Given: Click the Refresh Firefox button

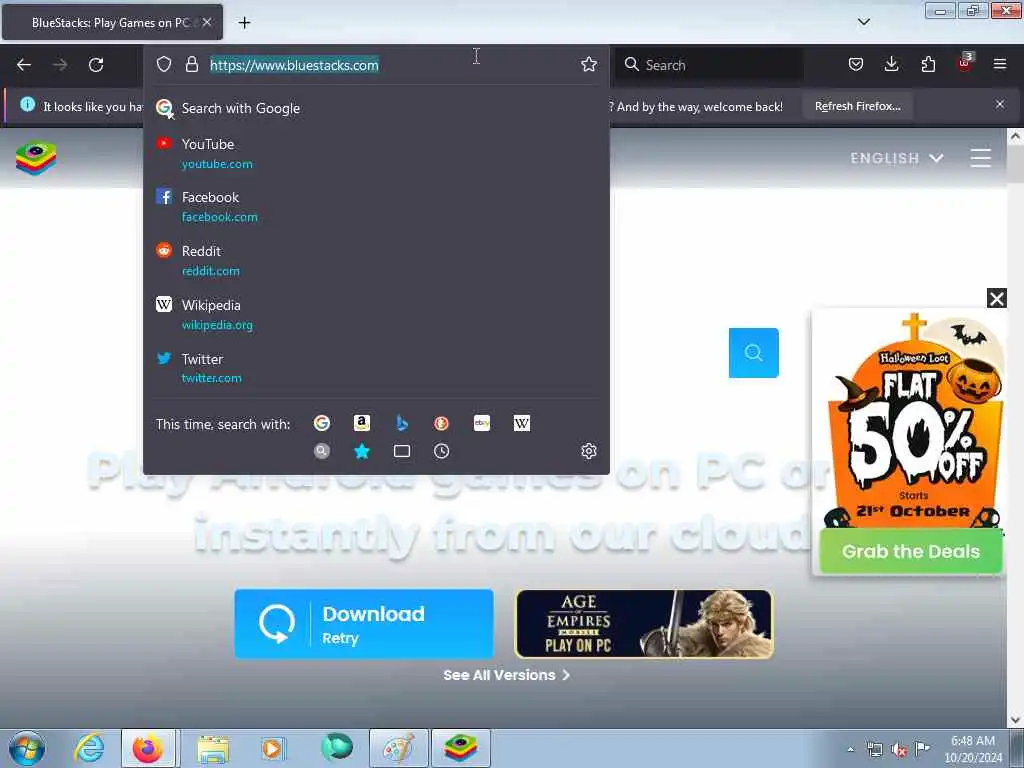Looking at the screenshot, I should coord(857,106).
